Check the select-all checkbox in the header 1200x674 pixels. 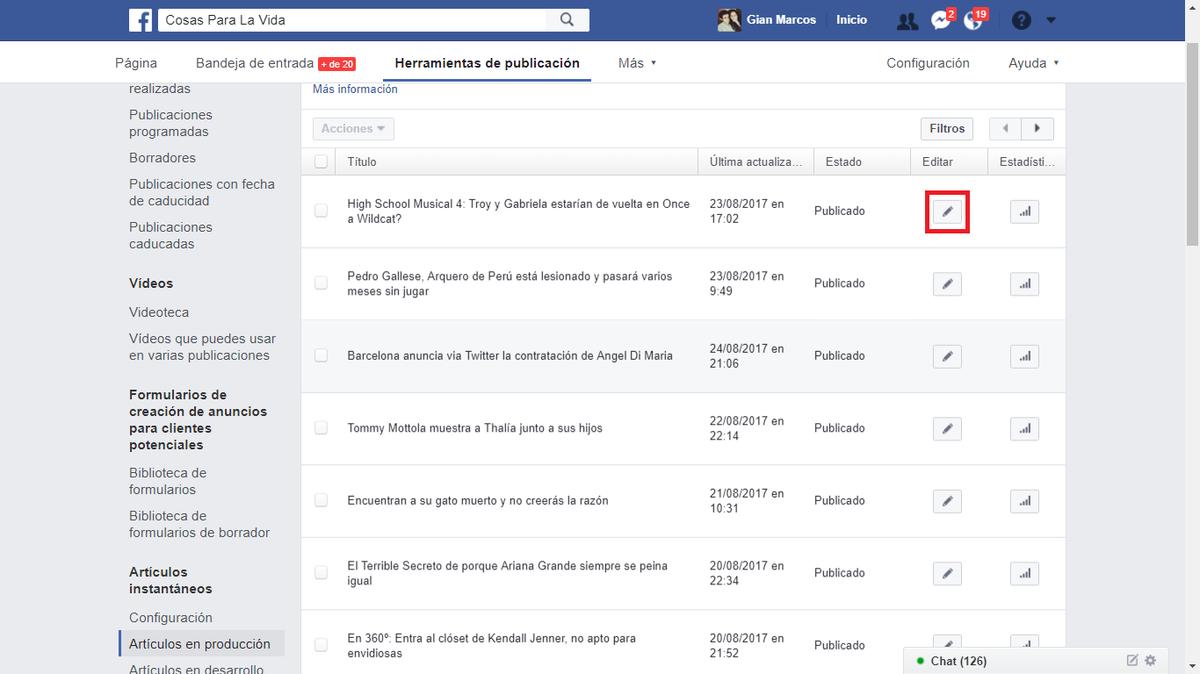click(x=321, y=161)
